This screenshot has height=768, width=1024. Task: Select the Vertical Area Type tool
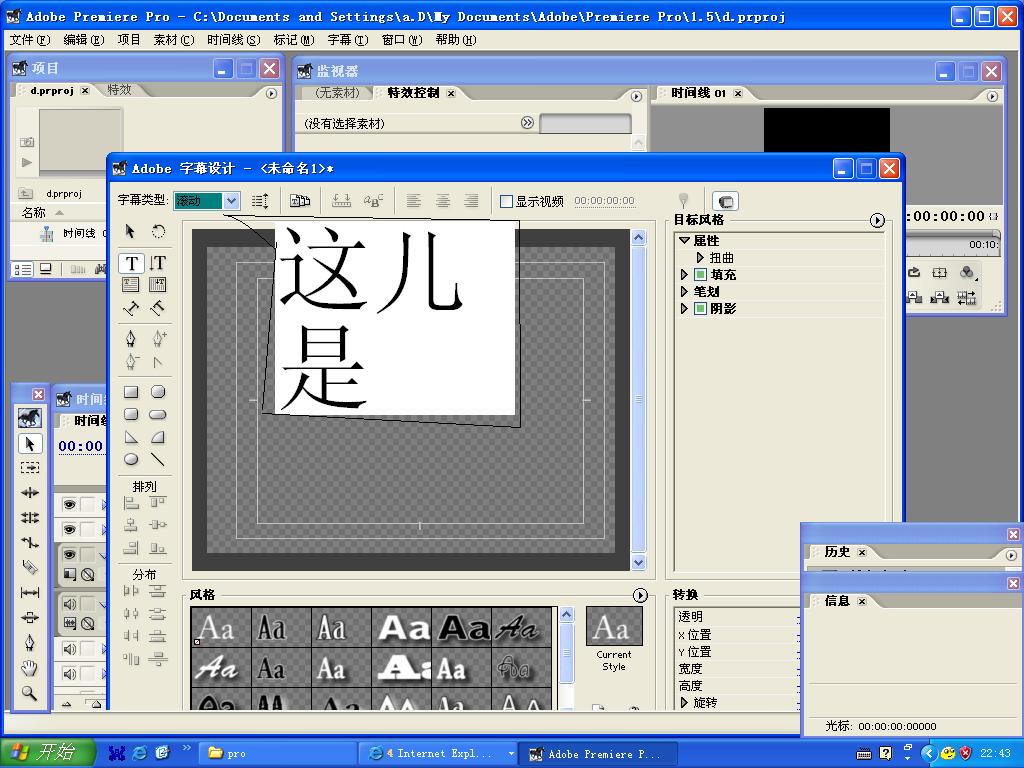pyautogui.click(x=157, y=284)
